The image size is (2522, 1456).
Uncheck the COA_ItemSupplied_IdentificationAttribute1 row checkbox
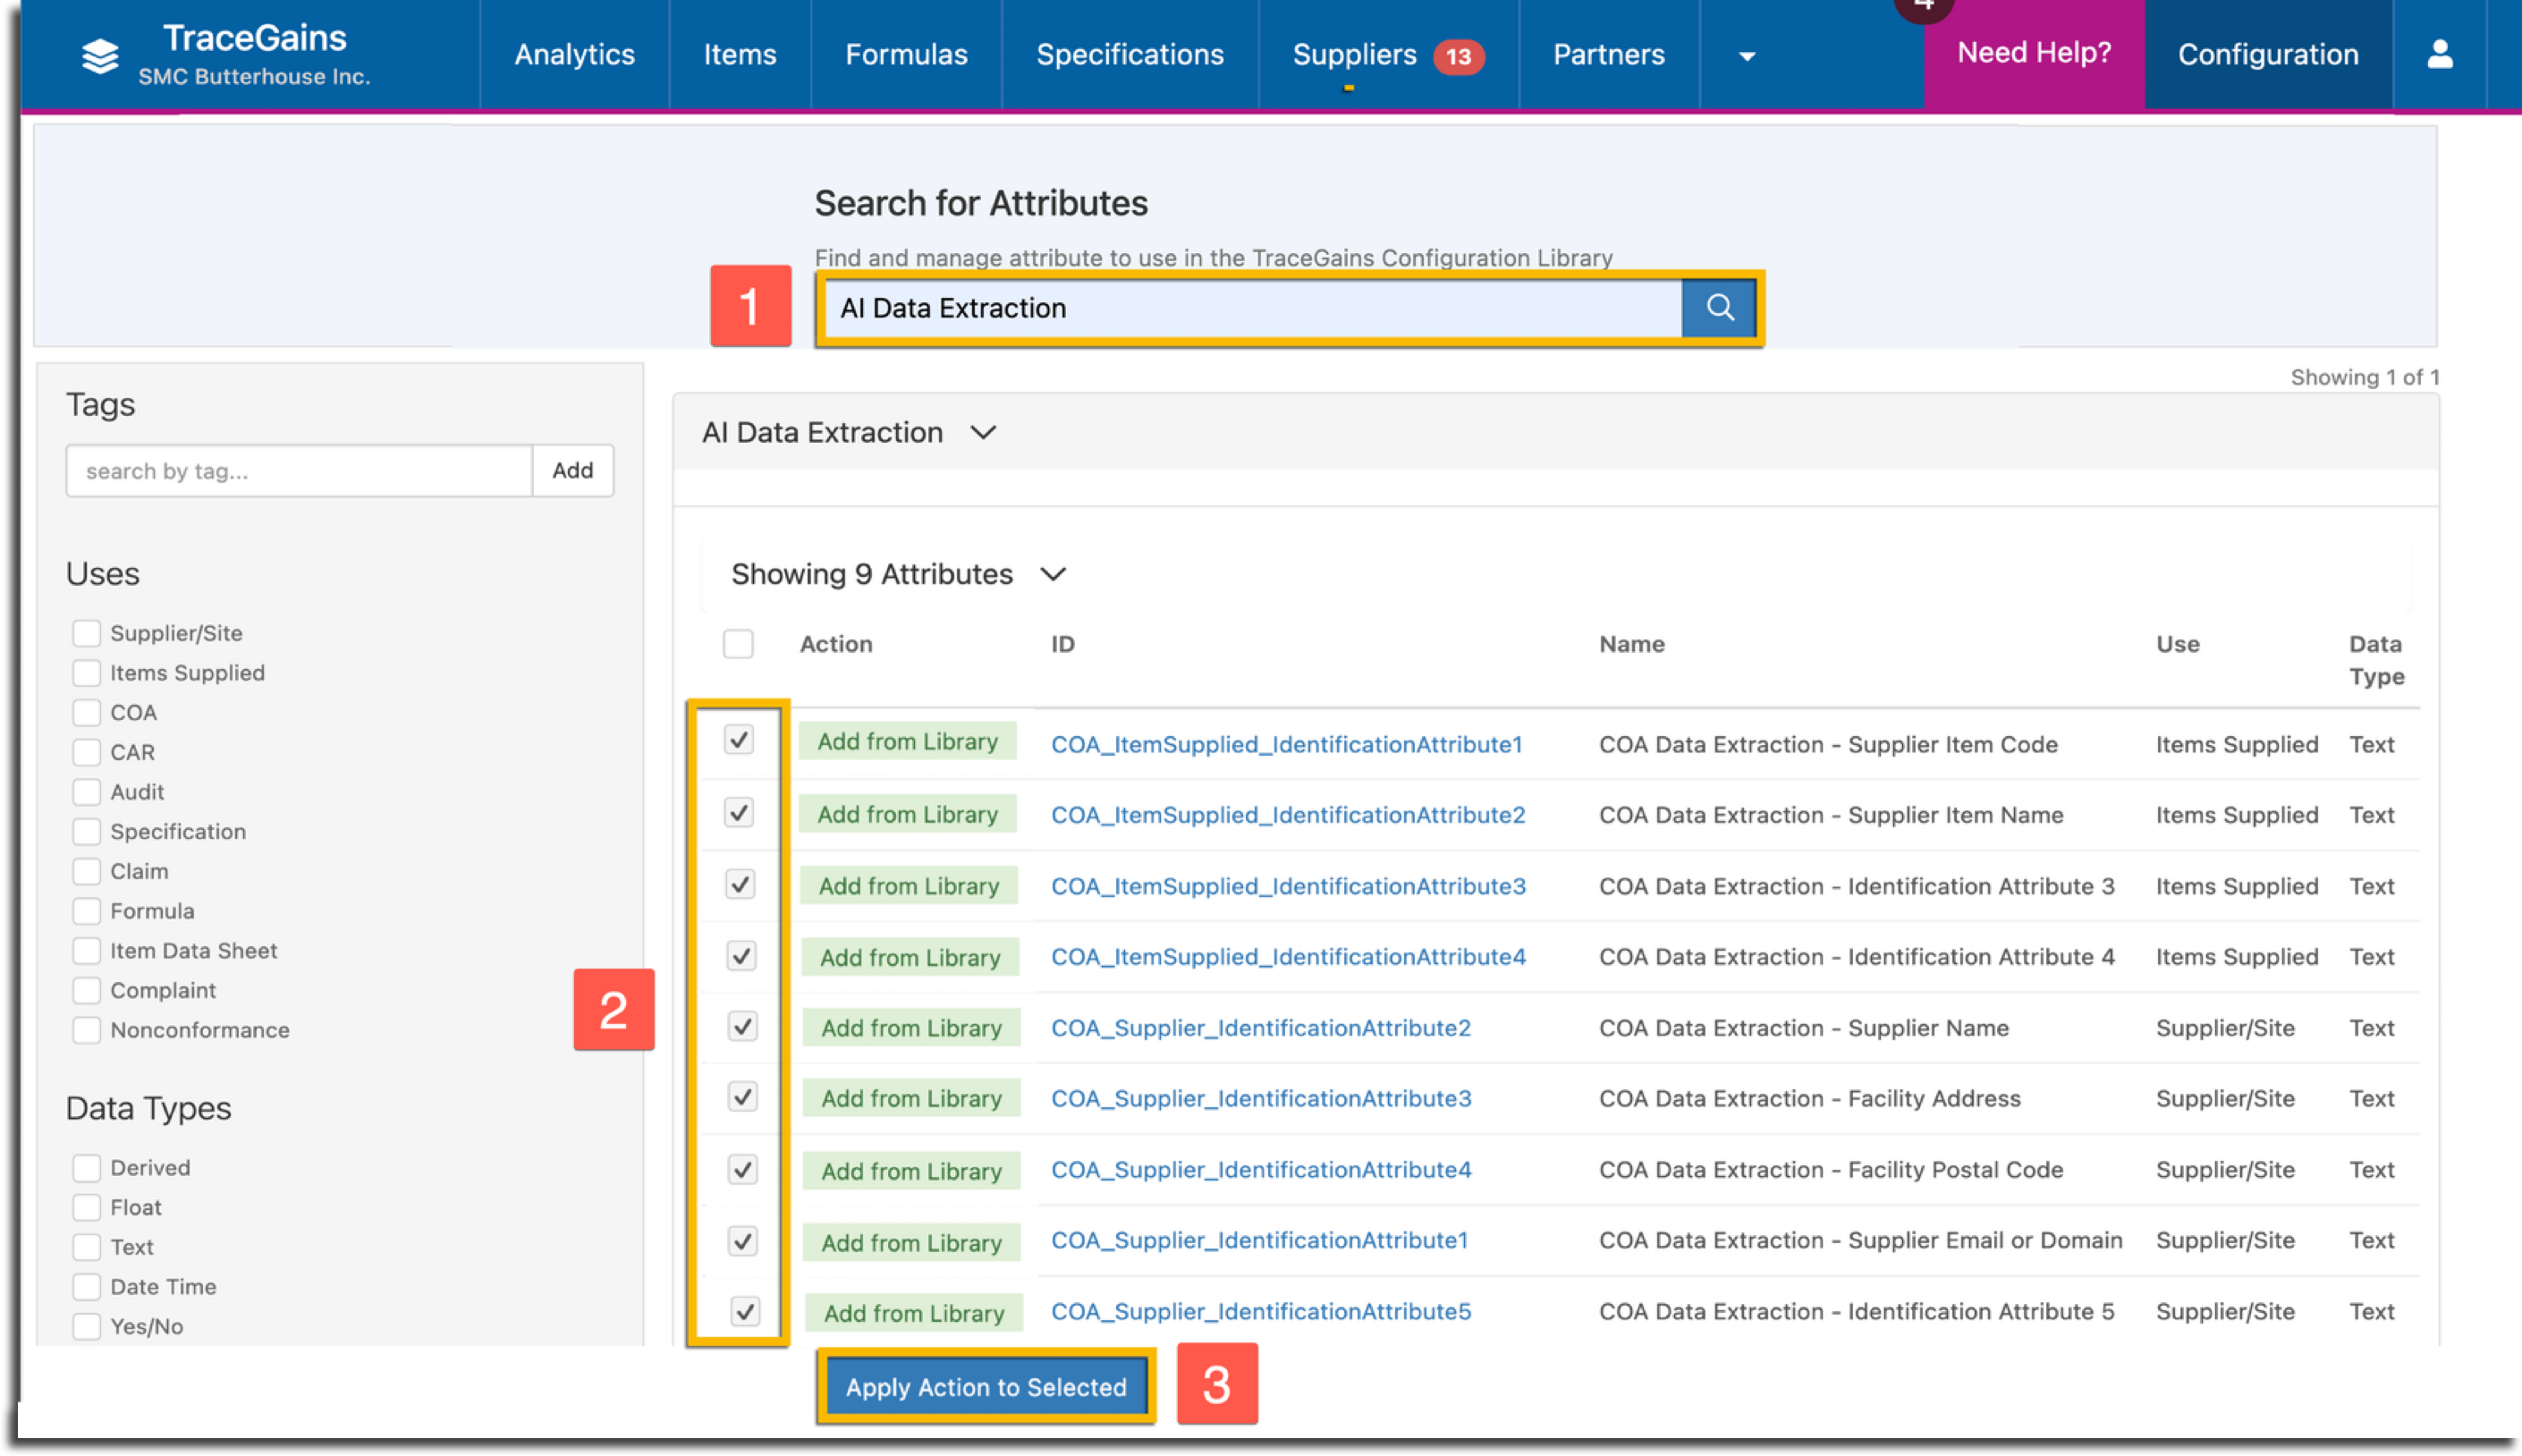pyautogui.click(x=739, y=740)
